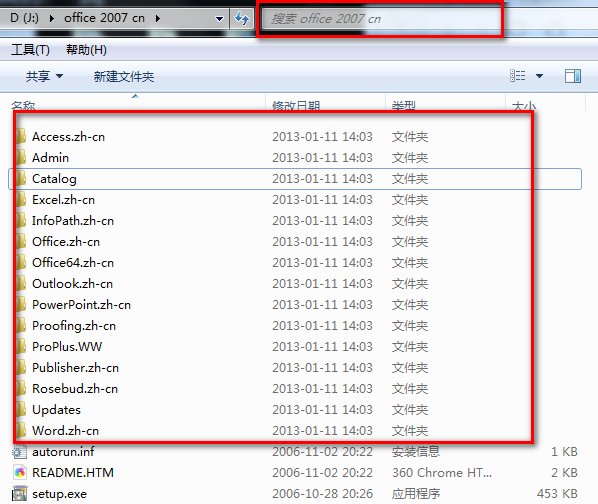This screenshot has width=598, height=504.
Task: Select office 2007 cn in the address path
Action: click(104, 18)
